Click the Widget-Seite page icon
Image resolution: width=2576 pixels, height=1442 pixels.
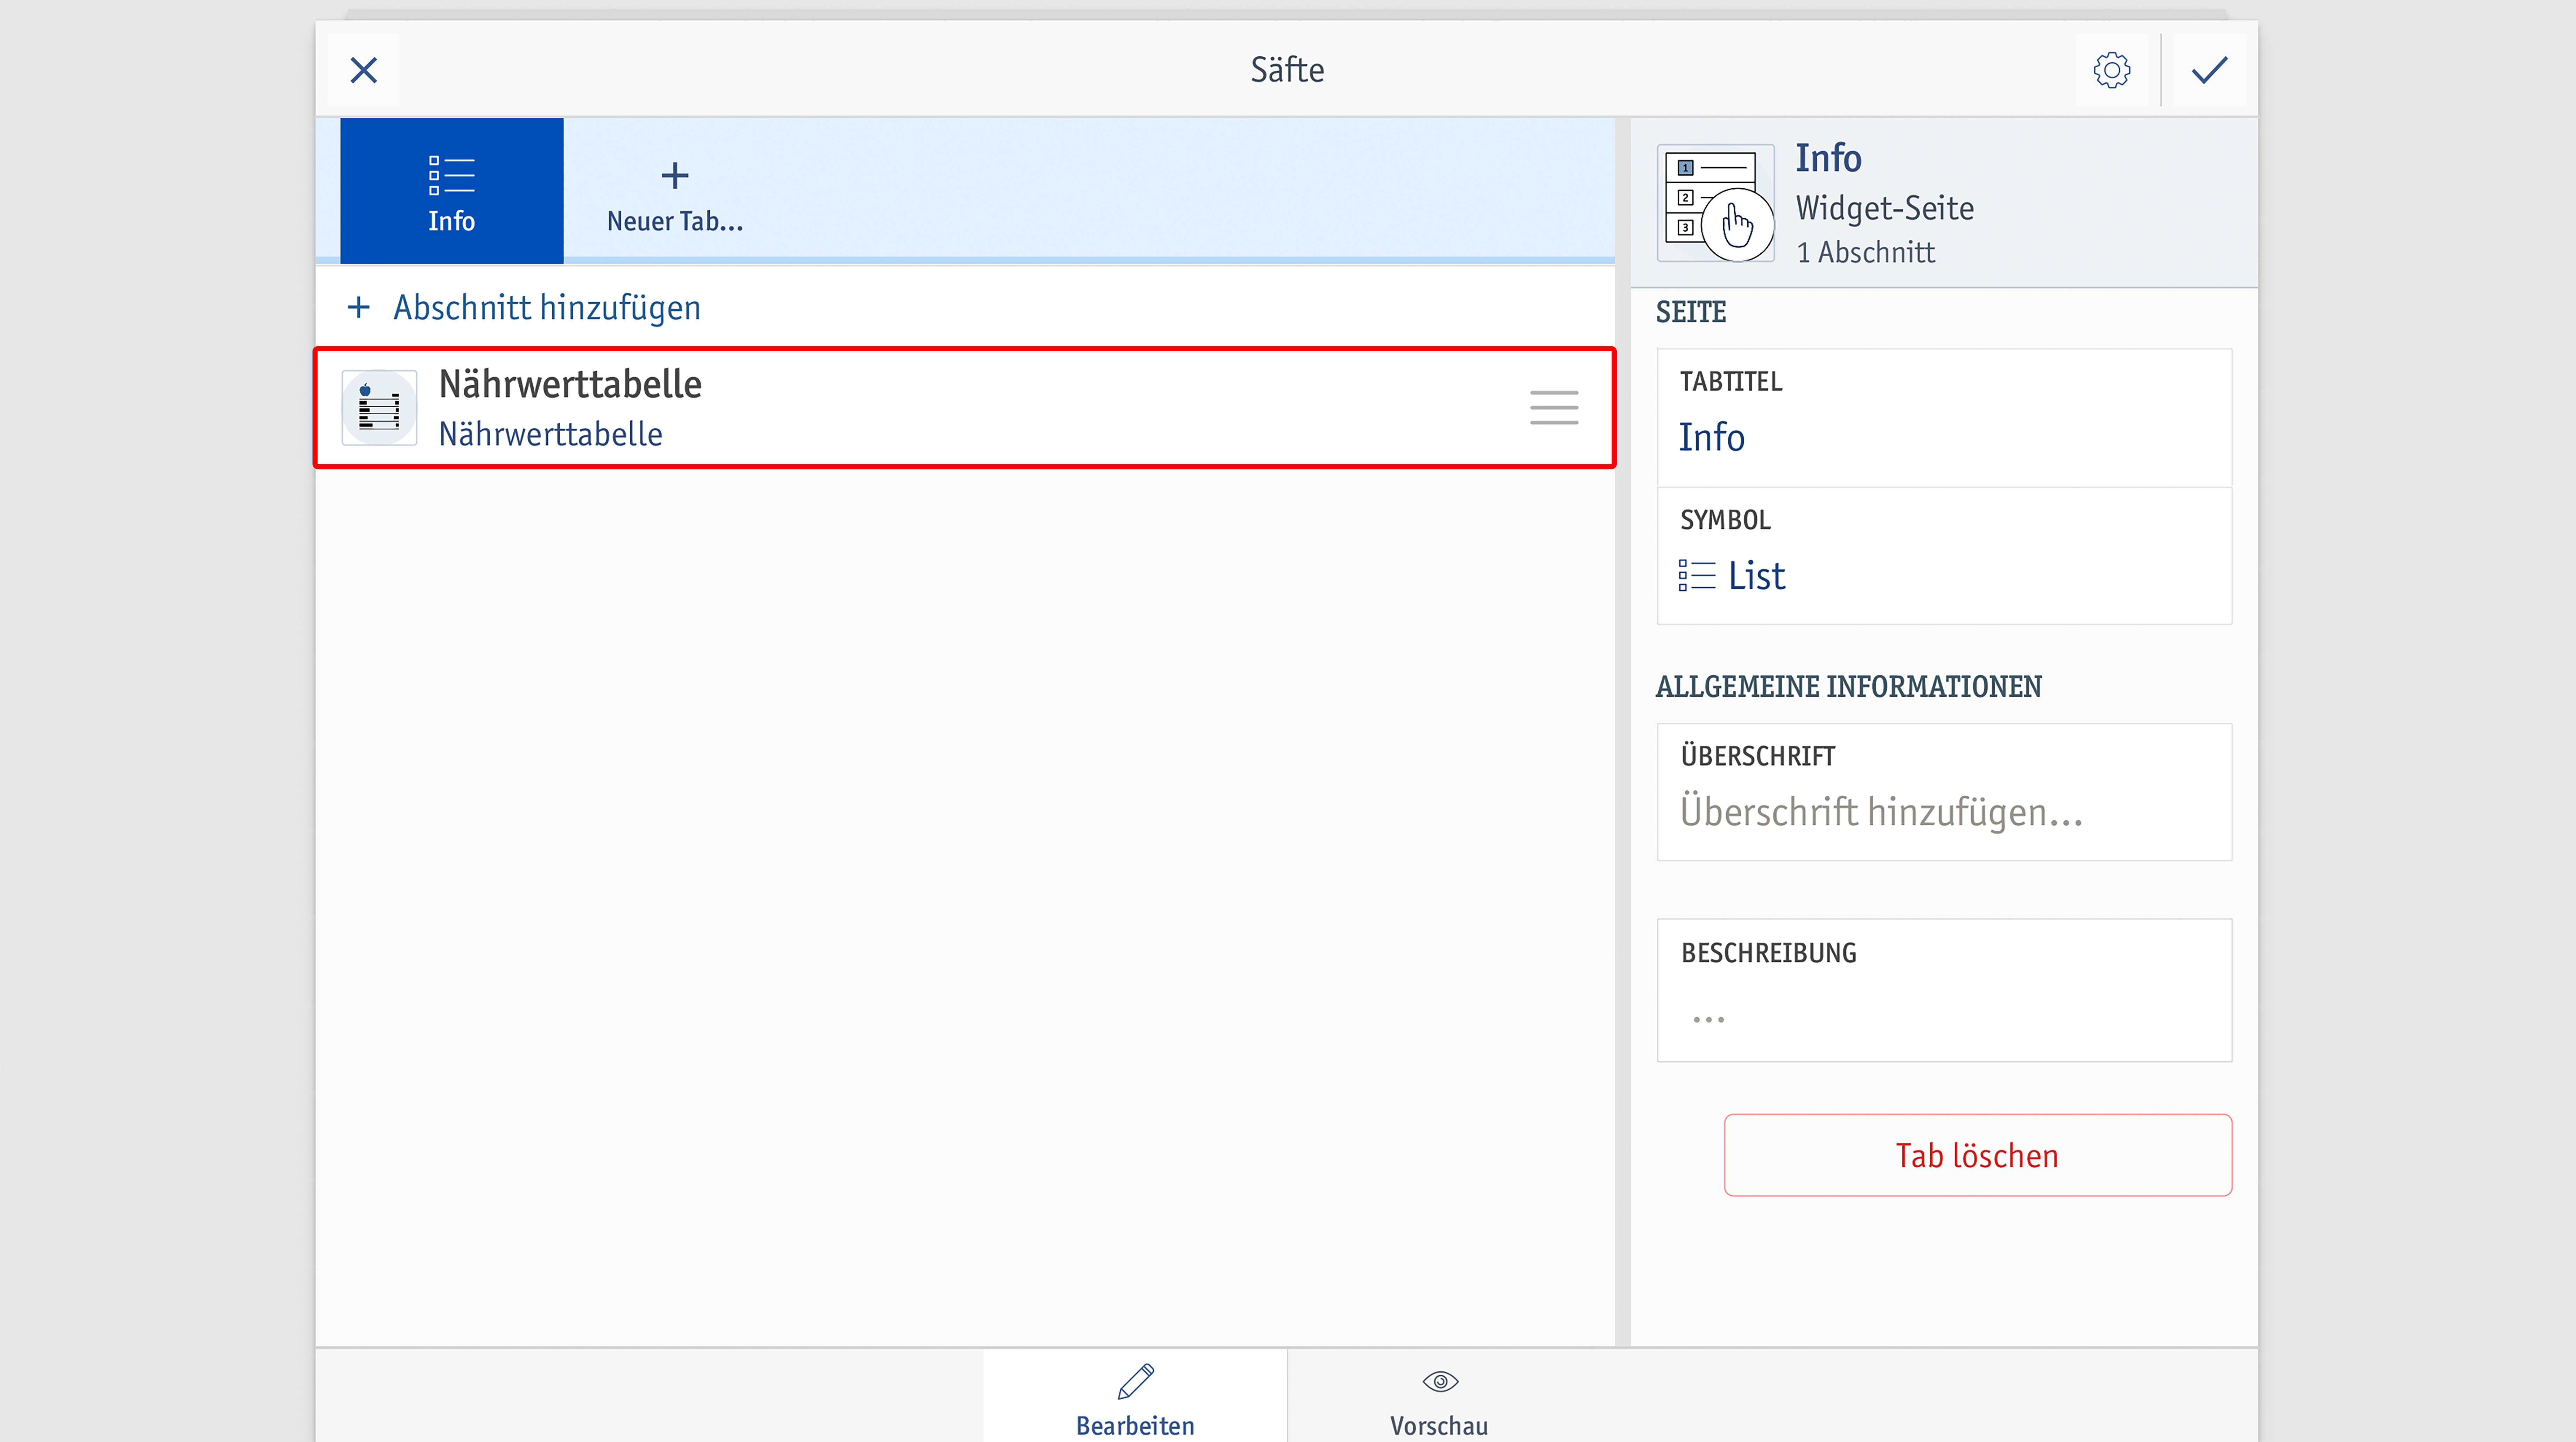click(x=1716, y=203)
